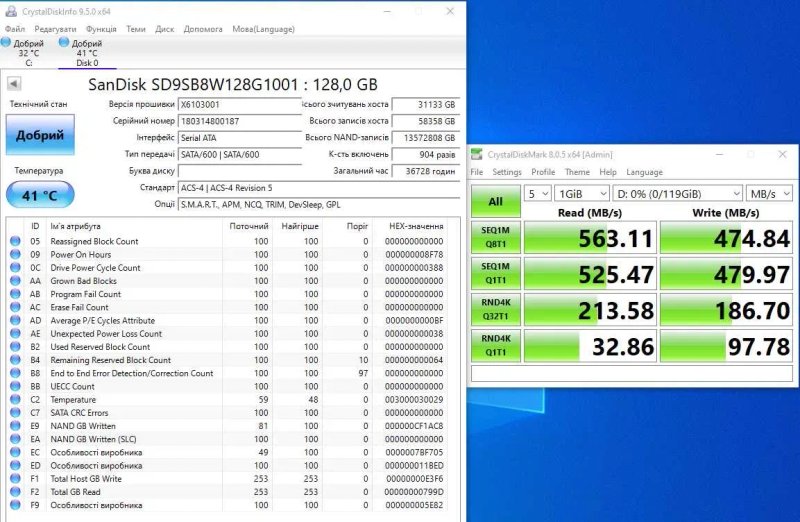Click the CrystalDiskInfo app icon in title bar

(x=11, y=11)
